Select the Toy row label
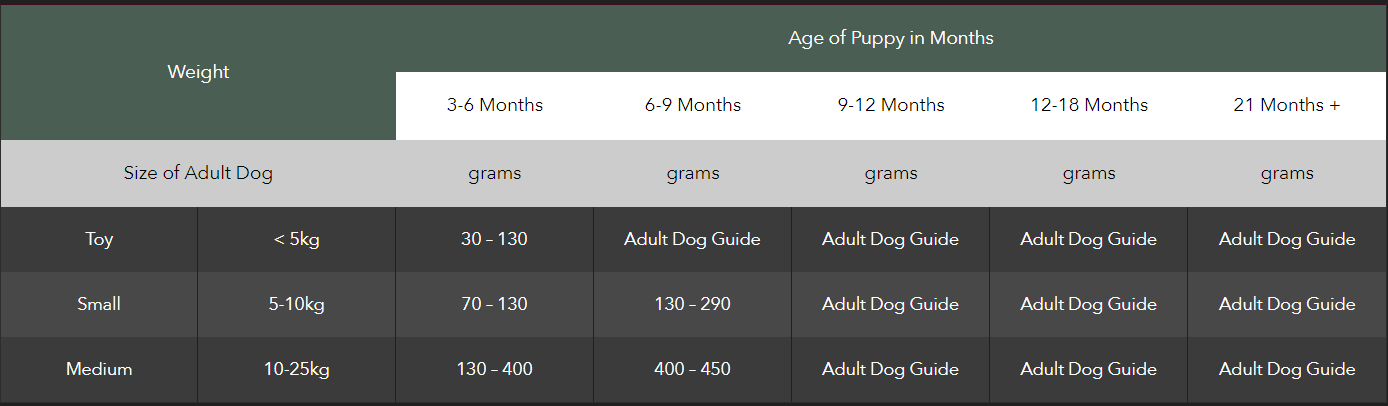Viewport: 1388px width, 406px height. click(99, 239)
